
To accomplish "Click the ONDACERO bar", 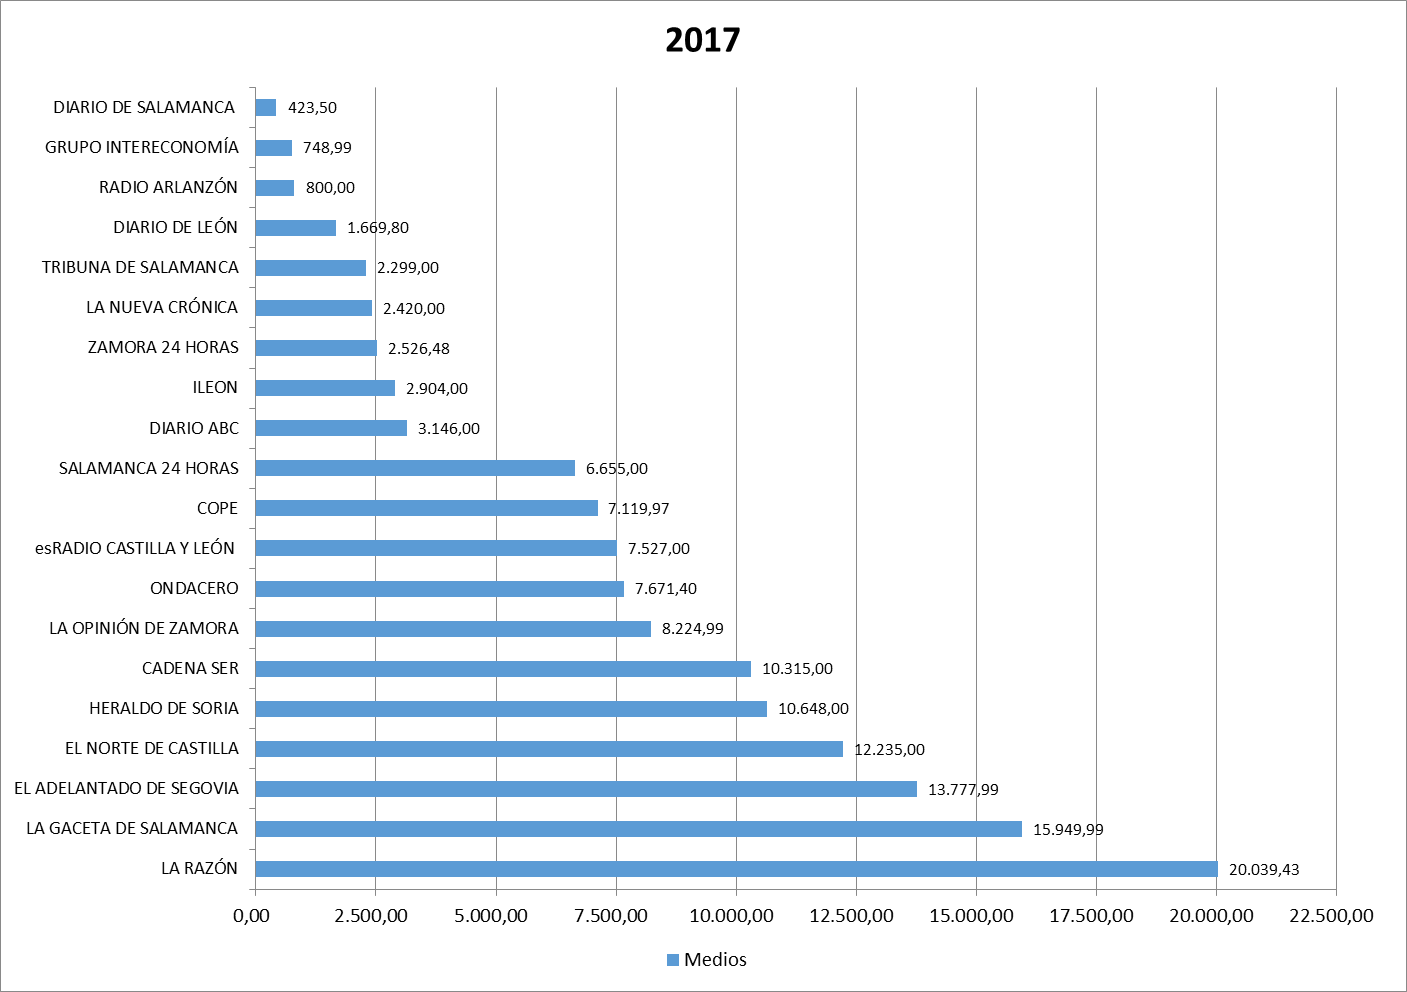I will pos(439,589).
